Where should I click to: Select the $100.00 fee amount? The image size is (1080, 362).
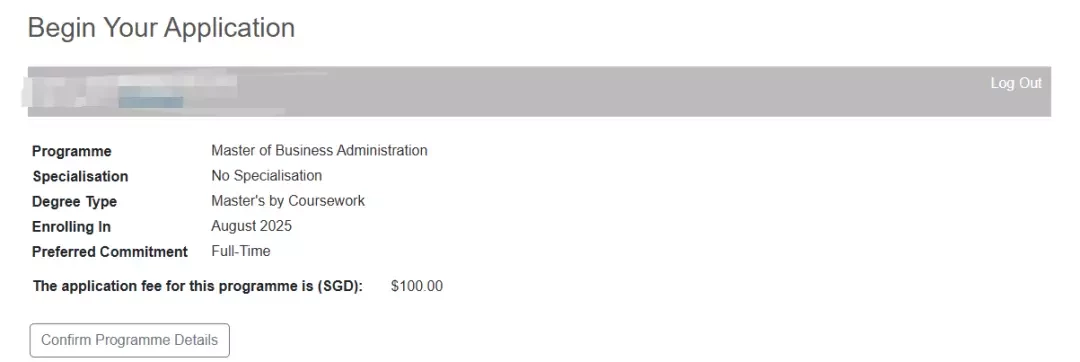coord(417,286)
